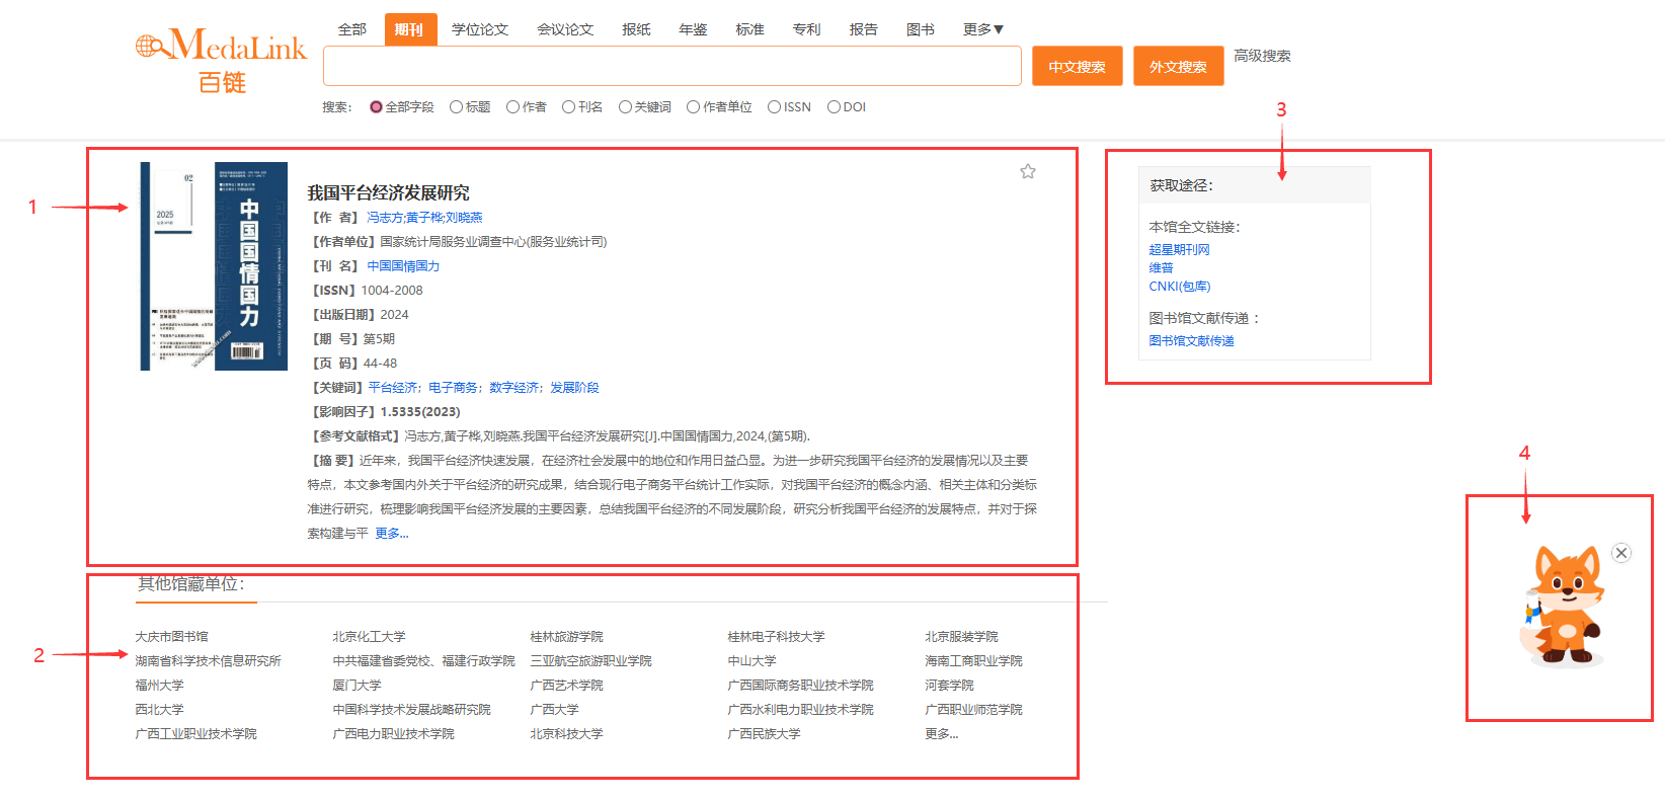The width and height of the screenshot is (1665, 800).
Task: Open 高级搜索 advanced search
Action: point(1262,56)
